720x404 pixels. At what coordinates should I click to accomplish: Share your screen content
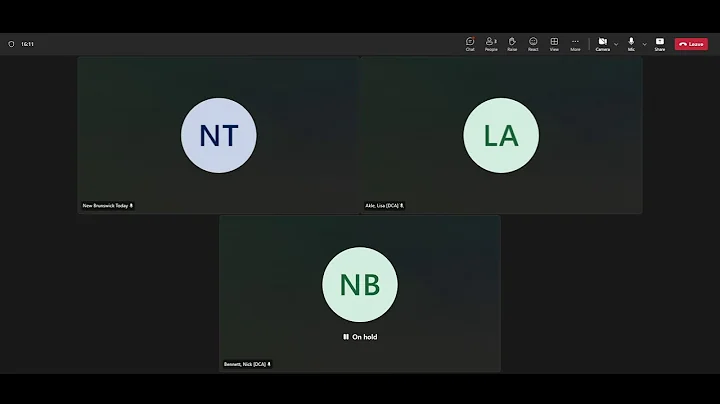tap(659, 44)
